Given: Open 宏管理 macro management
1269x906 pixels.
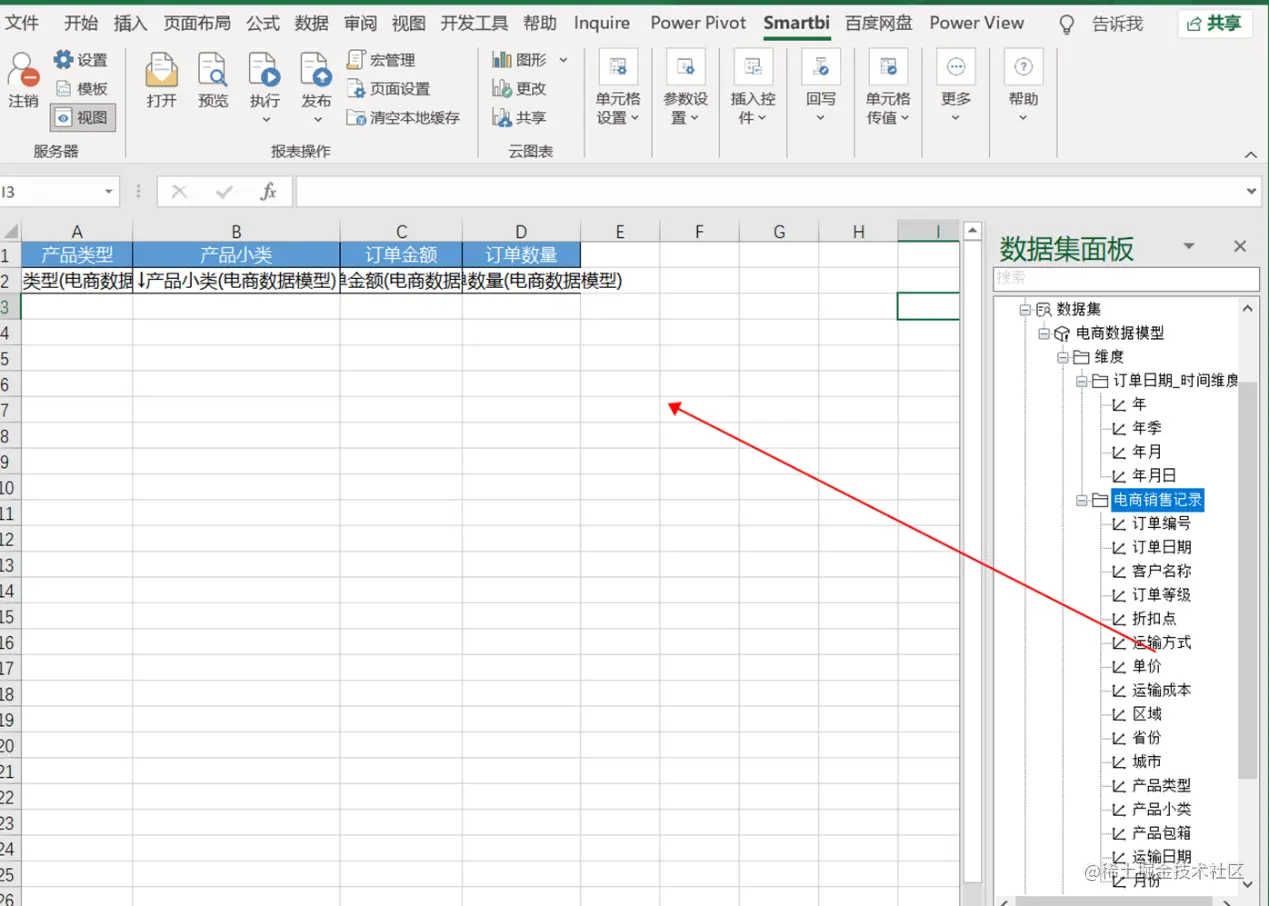Looking at the screenshot, I should point(381,60).
